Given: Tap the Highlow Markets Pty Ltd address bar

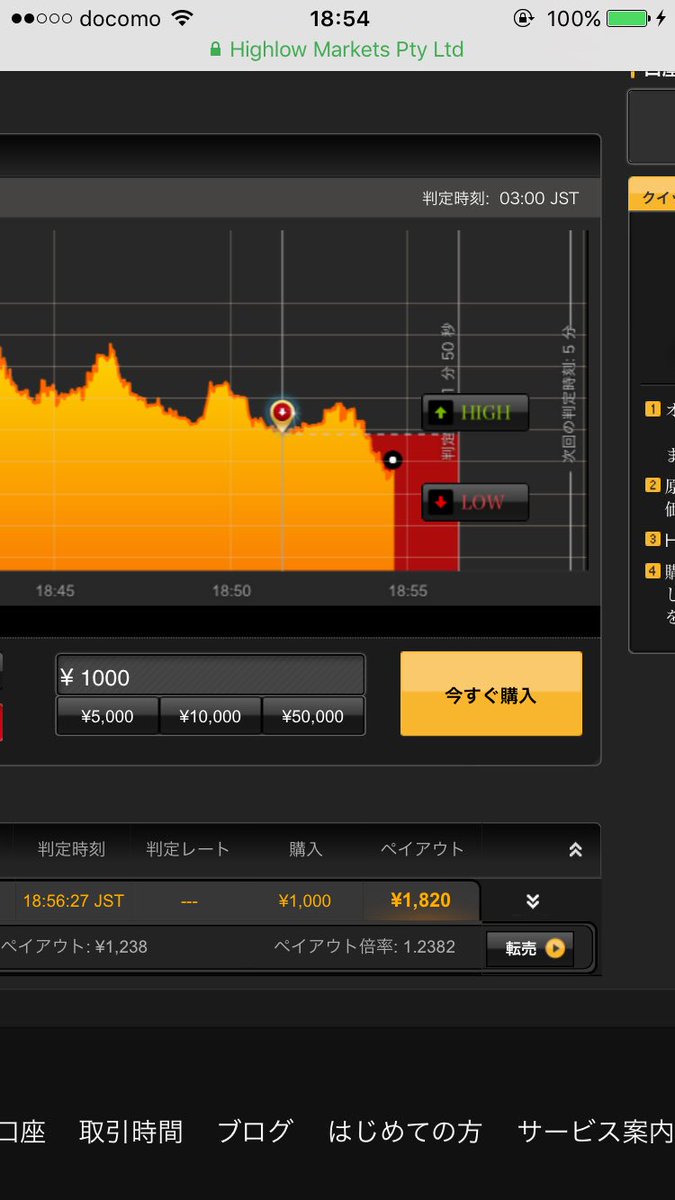Looking at the screenshot, I should 337,49.
